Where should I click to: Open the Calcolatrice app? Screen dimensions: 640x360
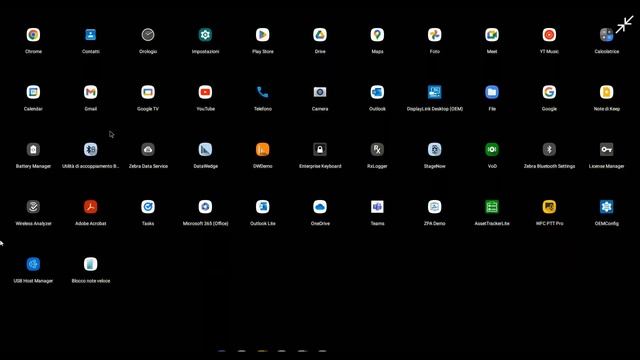click(x=607, y=35)
